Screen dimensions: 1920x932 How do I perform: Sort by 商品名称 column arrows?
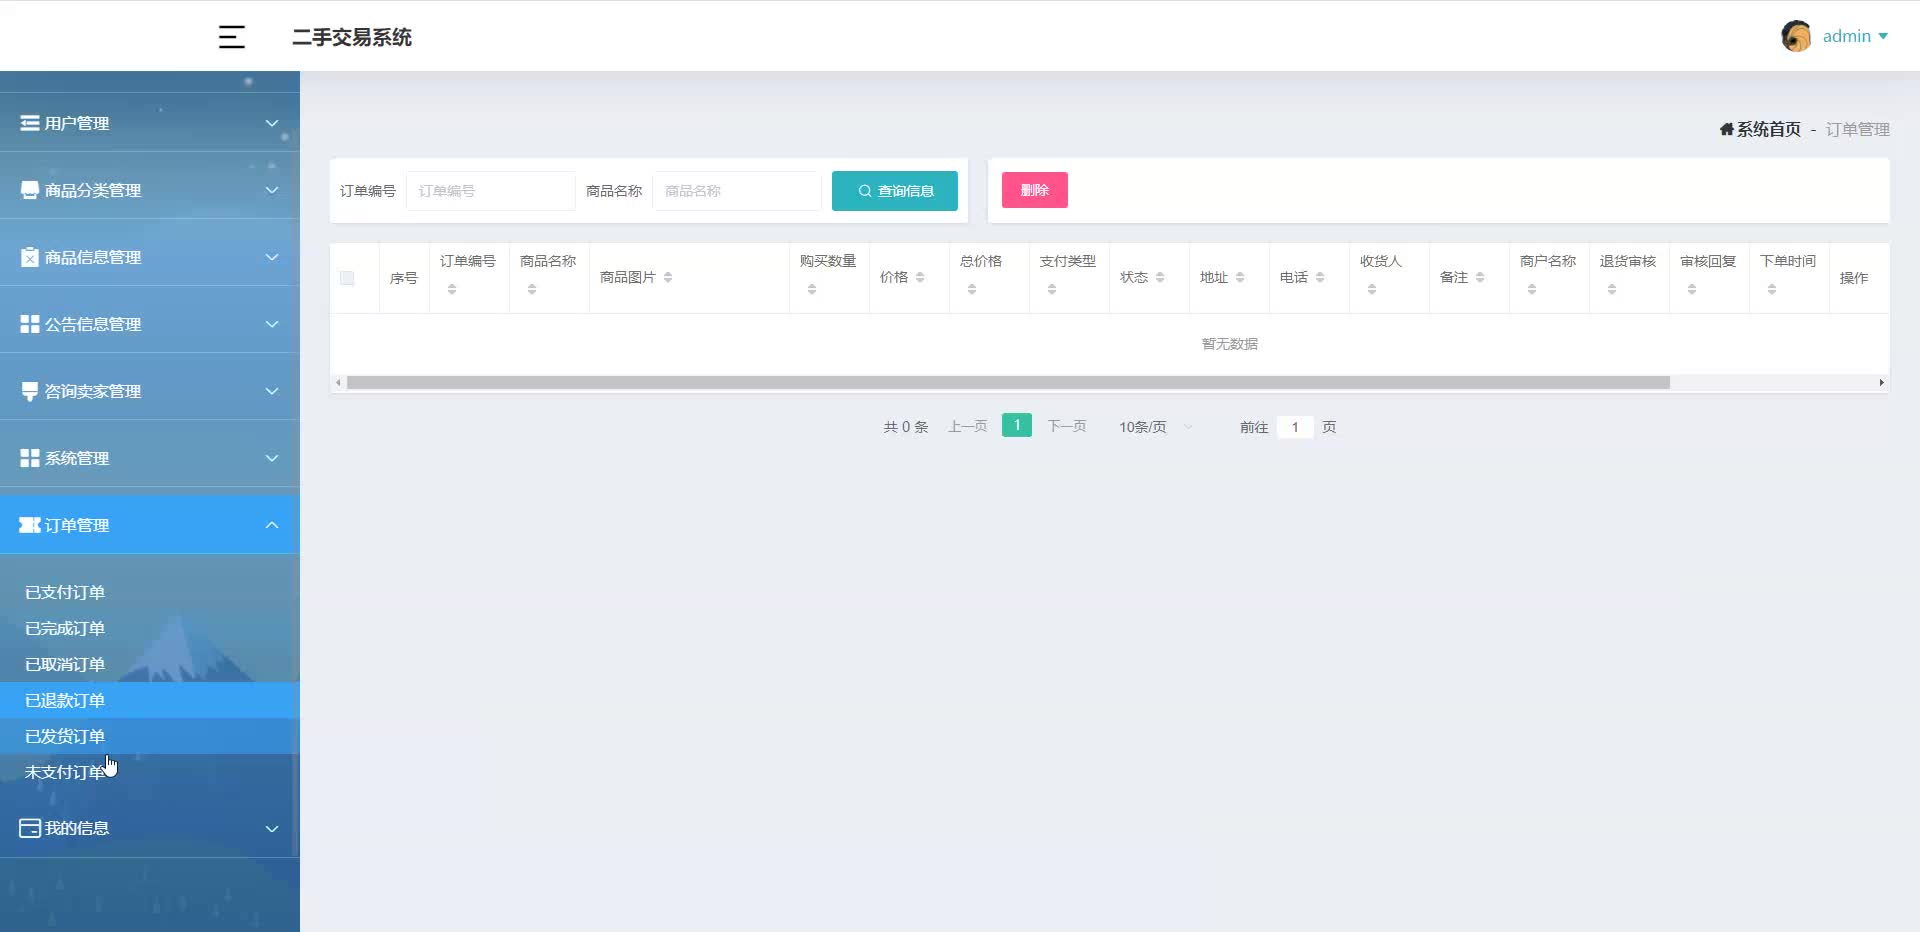[x=532, y=289]
